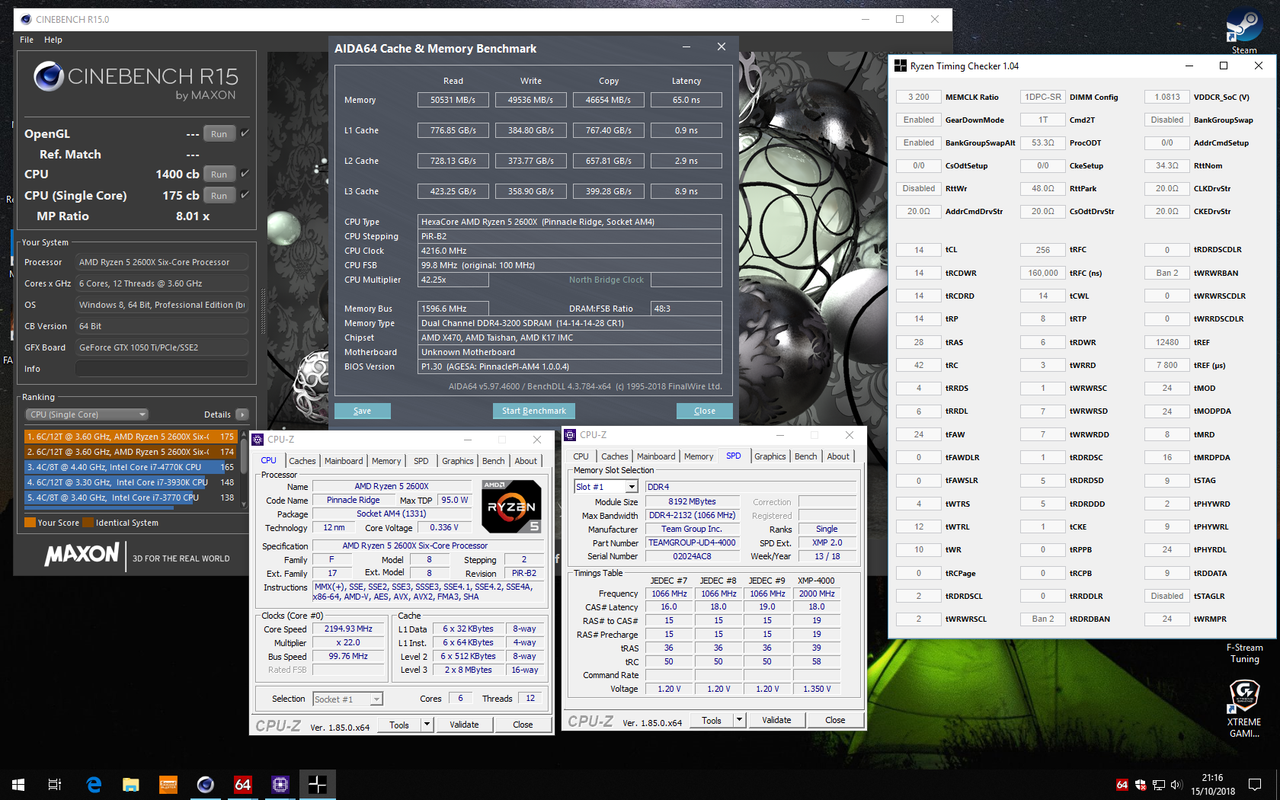
Task: Click the Start button on taskbar
Action: click(x=18, y=785)
